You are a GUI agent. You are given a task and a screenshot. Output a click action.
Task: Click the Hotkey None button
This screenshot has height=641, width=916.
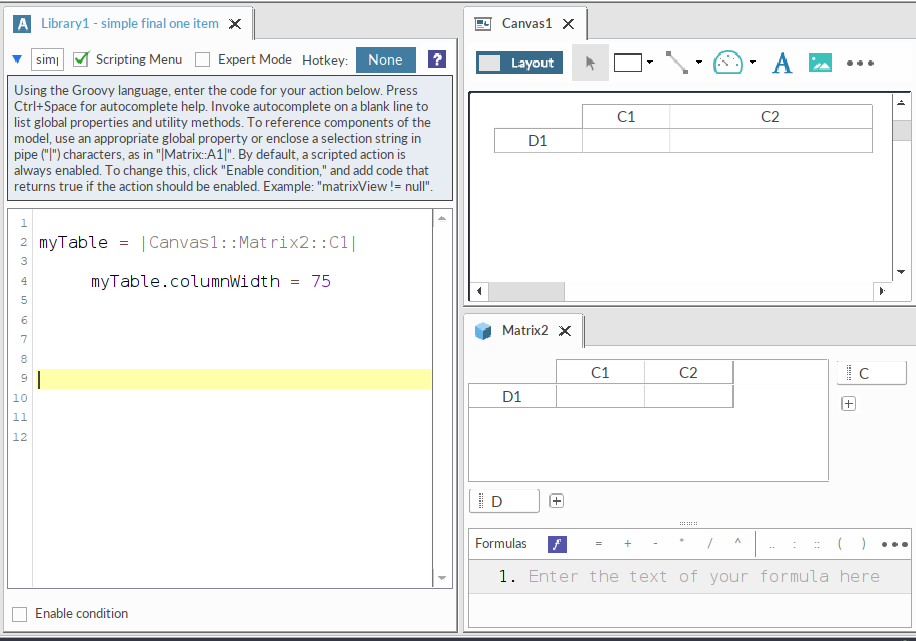[385, 60]
